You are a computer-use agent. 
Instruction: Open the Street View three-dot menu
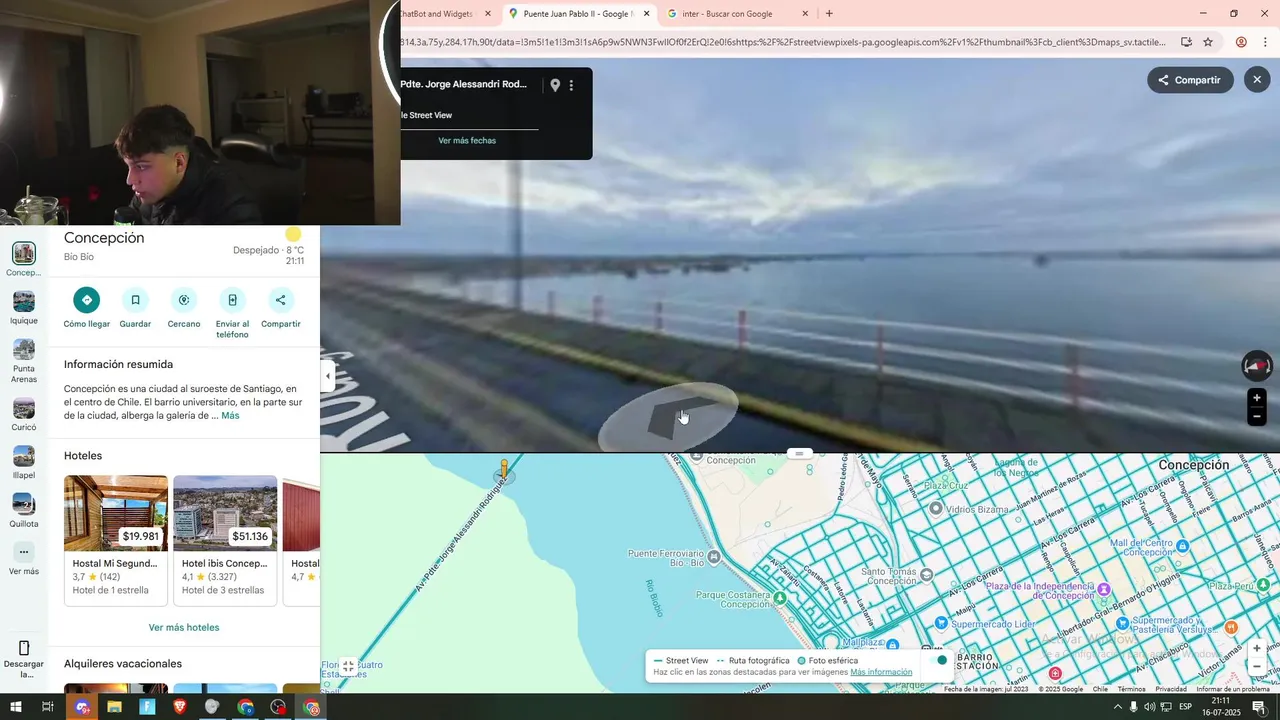point(571,86)
